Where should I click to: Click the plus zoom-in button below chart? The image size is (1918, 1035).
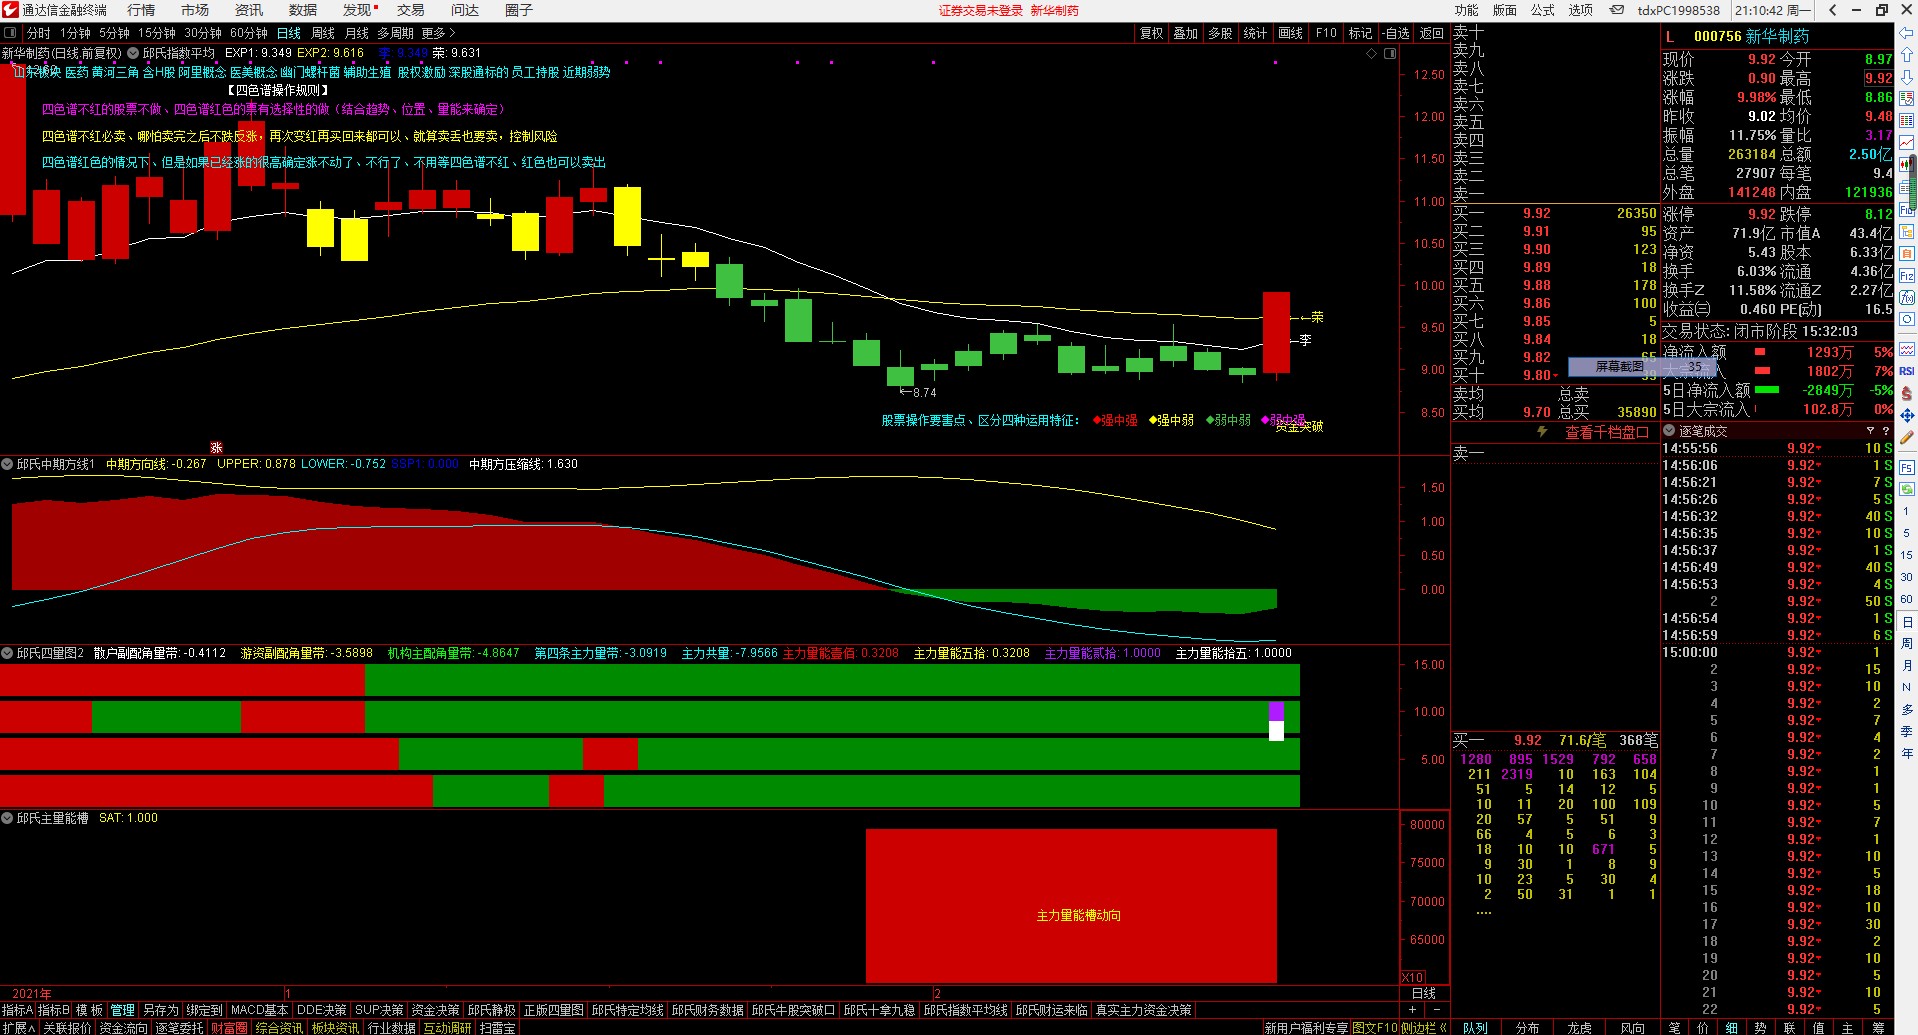[1412, 1010]
